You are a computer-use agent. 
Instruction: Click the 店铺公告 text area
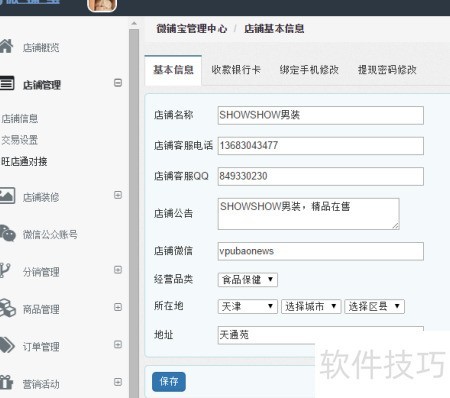pyautogui.click(x=308, y=214)
